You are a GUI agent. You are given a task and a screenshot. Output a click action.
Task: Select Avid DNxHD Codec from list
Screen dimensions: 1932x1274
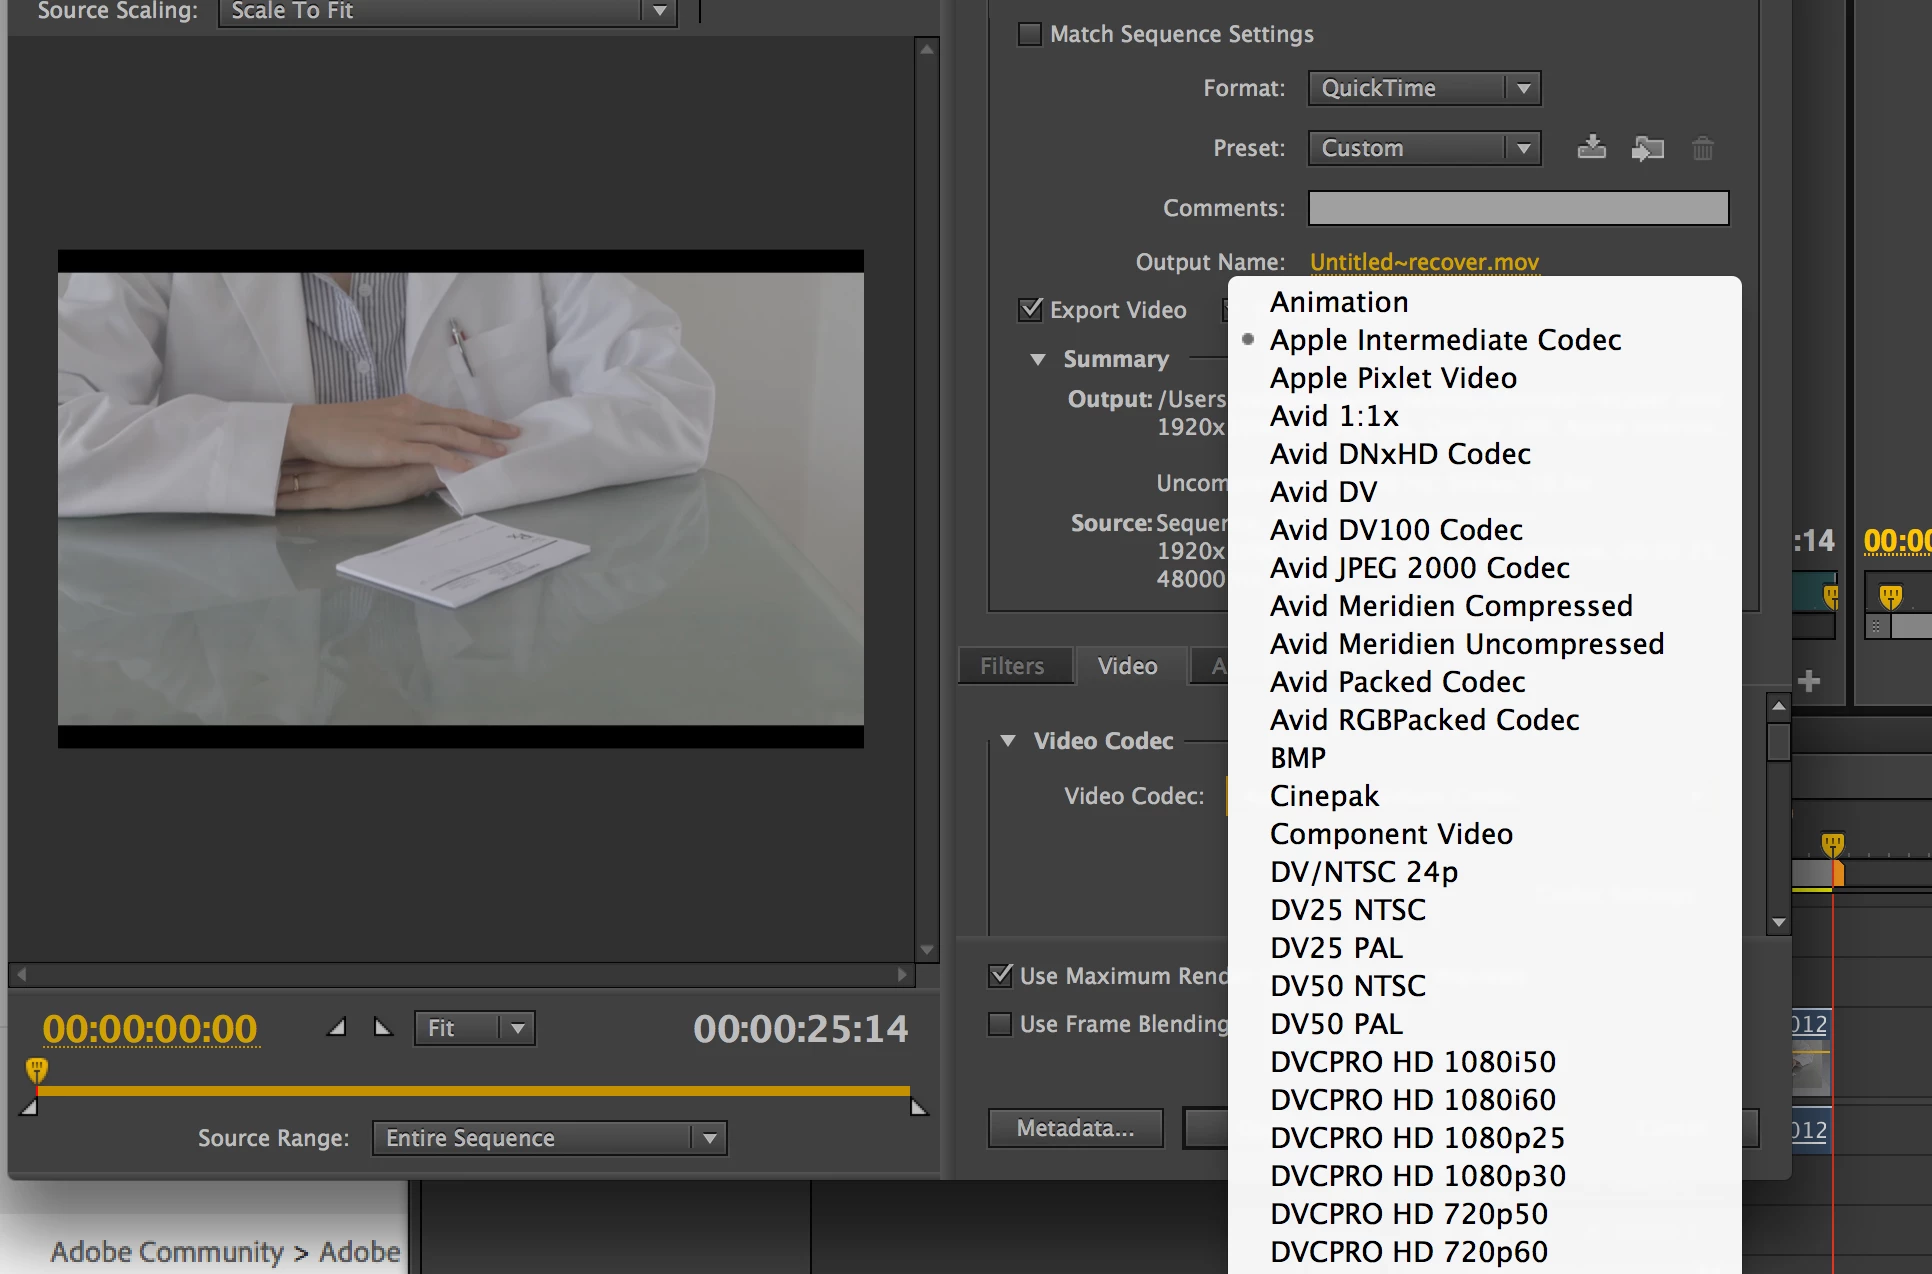pos(1400,454)
